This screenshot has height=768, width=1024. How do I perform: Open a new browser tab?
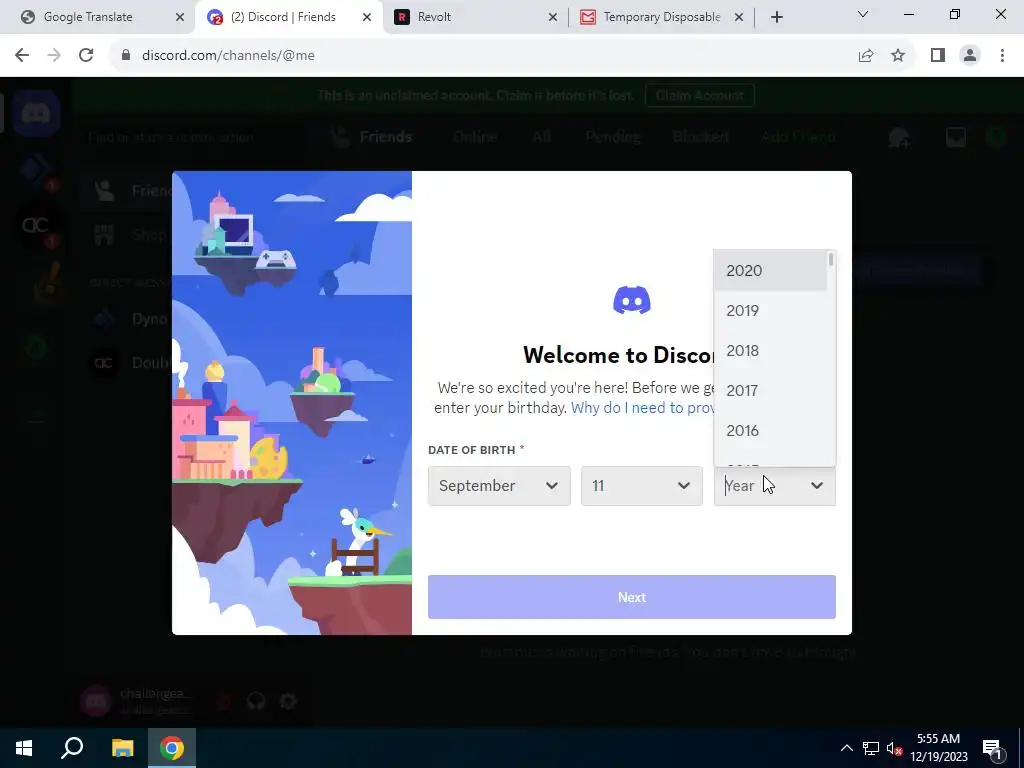(776, 17)
